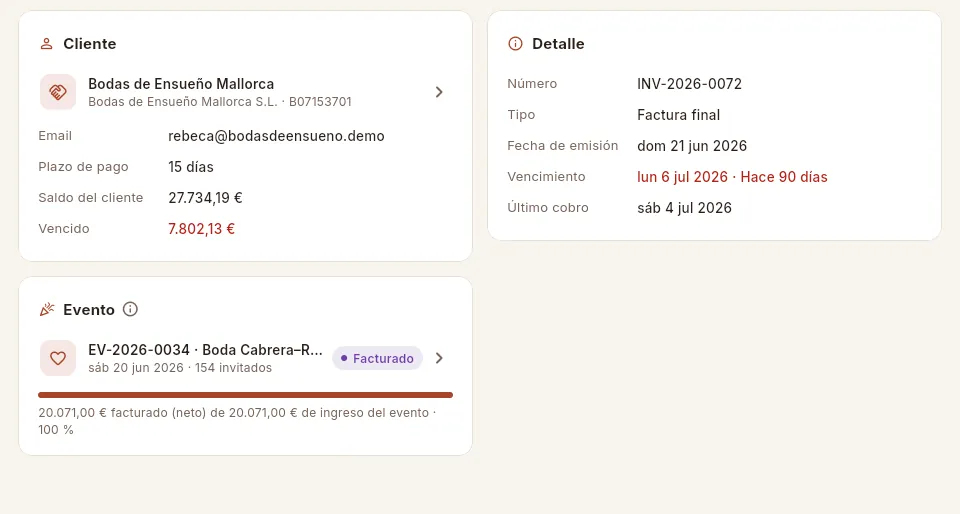960x514 pixels.
Task: Click the Vencimiento field label
Action: pyautogui.click(x=546, y=177)
